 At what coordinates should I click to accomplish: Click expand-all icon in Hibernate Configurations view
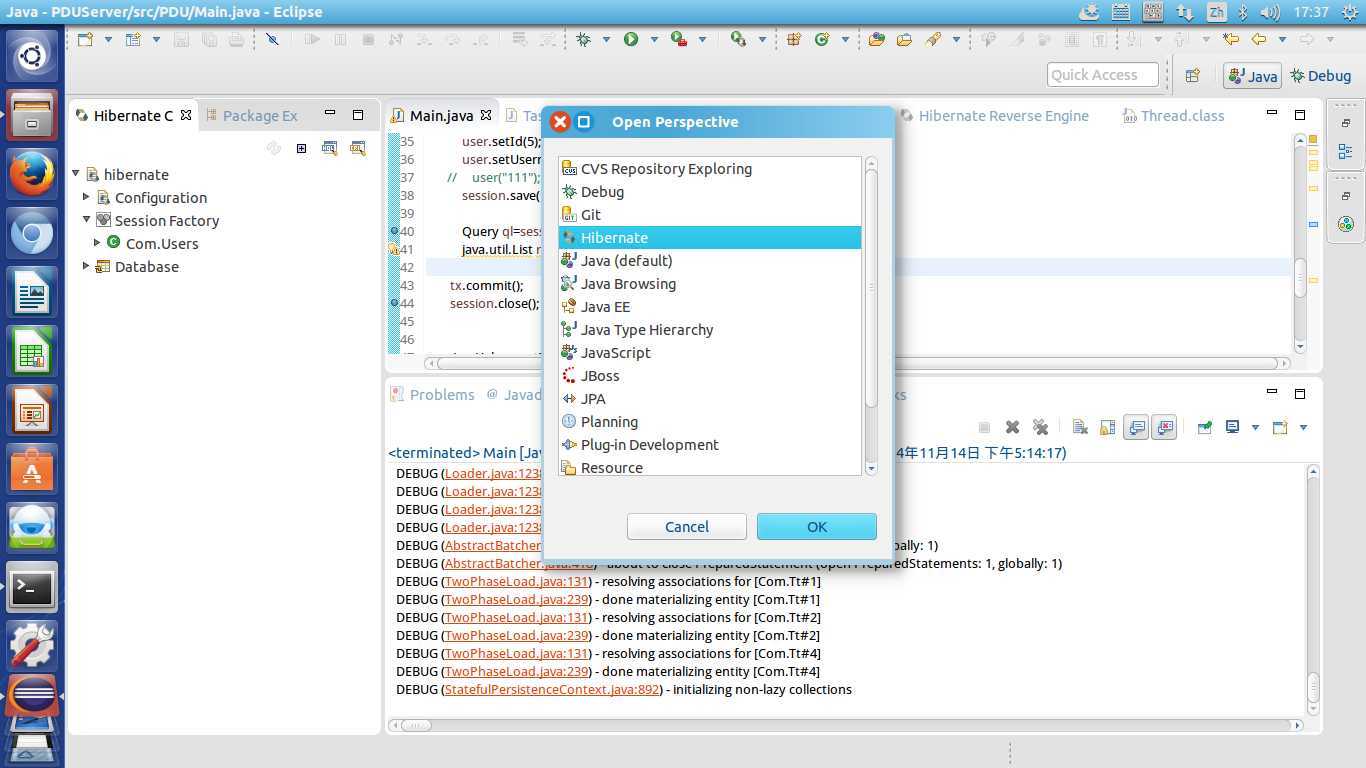[x=301, y=148]
